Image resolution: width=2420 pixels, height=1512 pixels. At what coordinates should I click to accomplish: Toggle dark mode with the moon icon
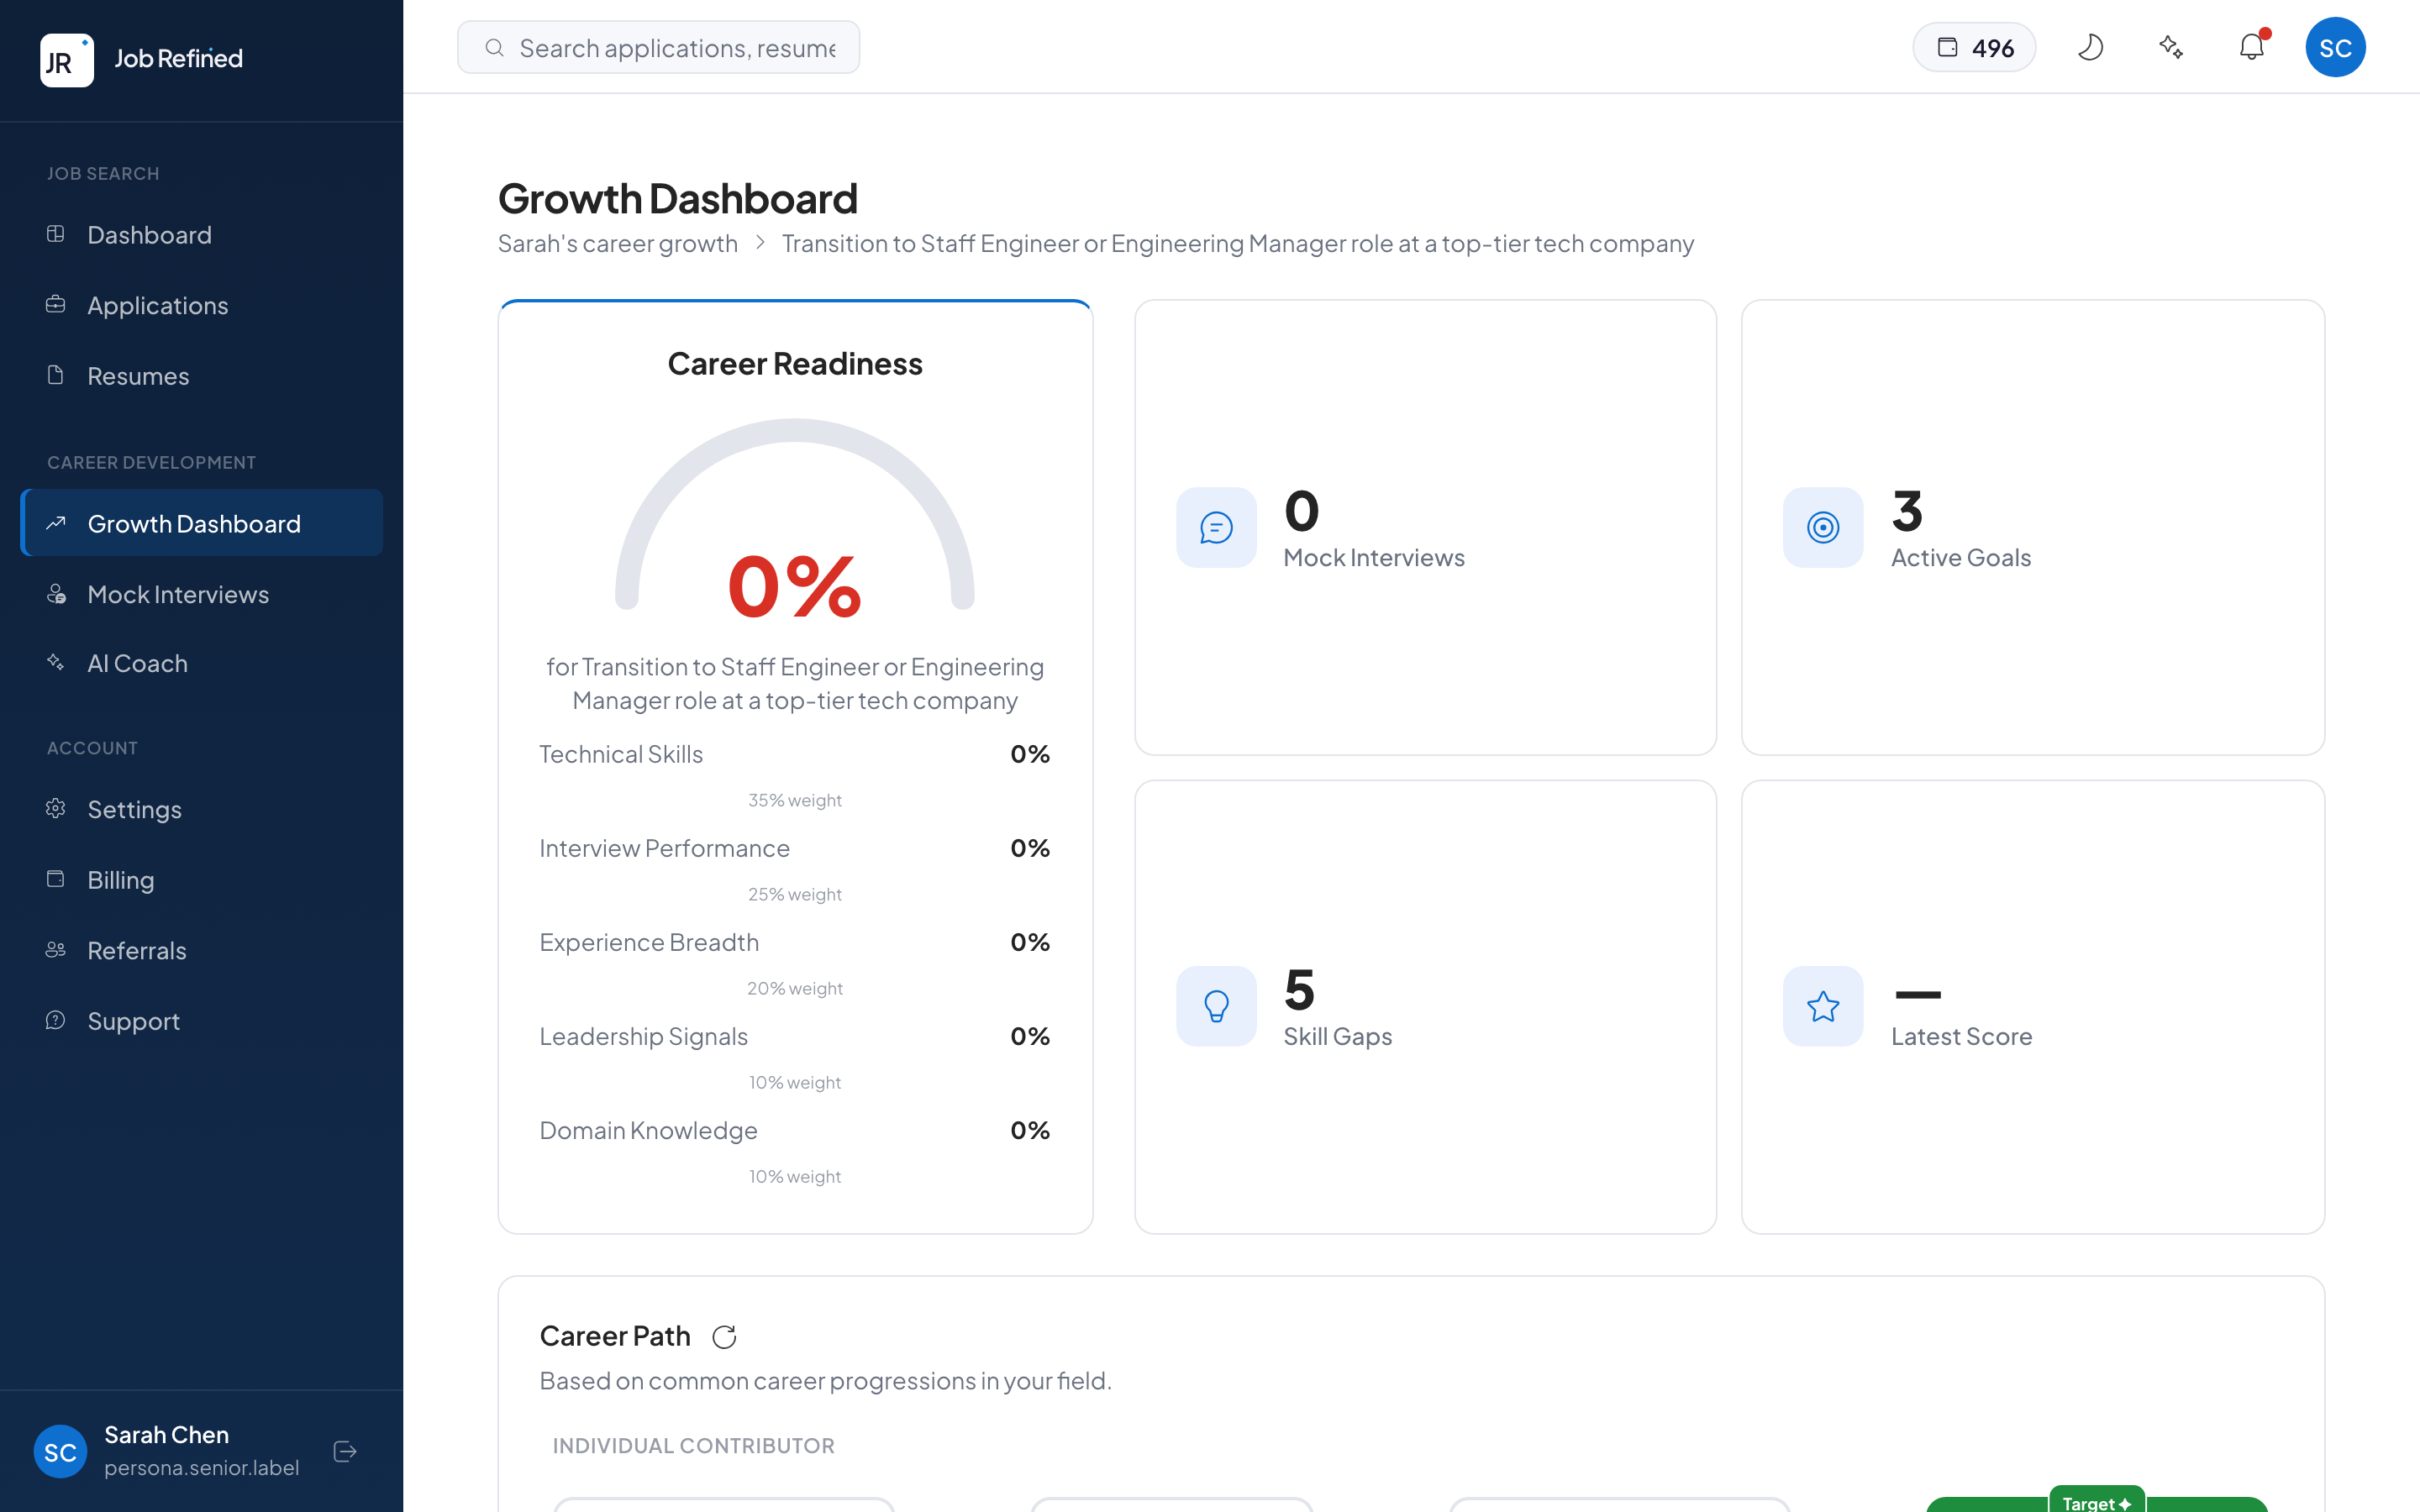[2091, 46]
